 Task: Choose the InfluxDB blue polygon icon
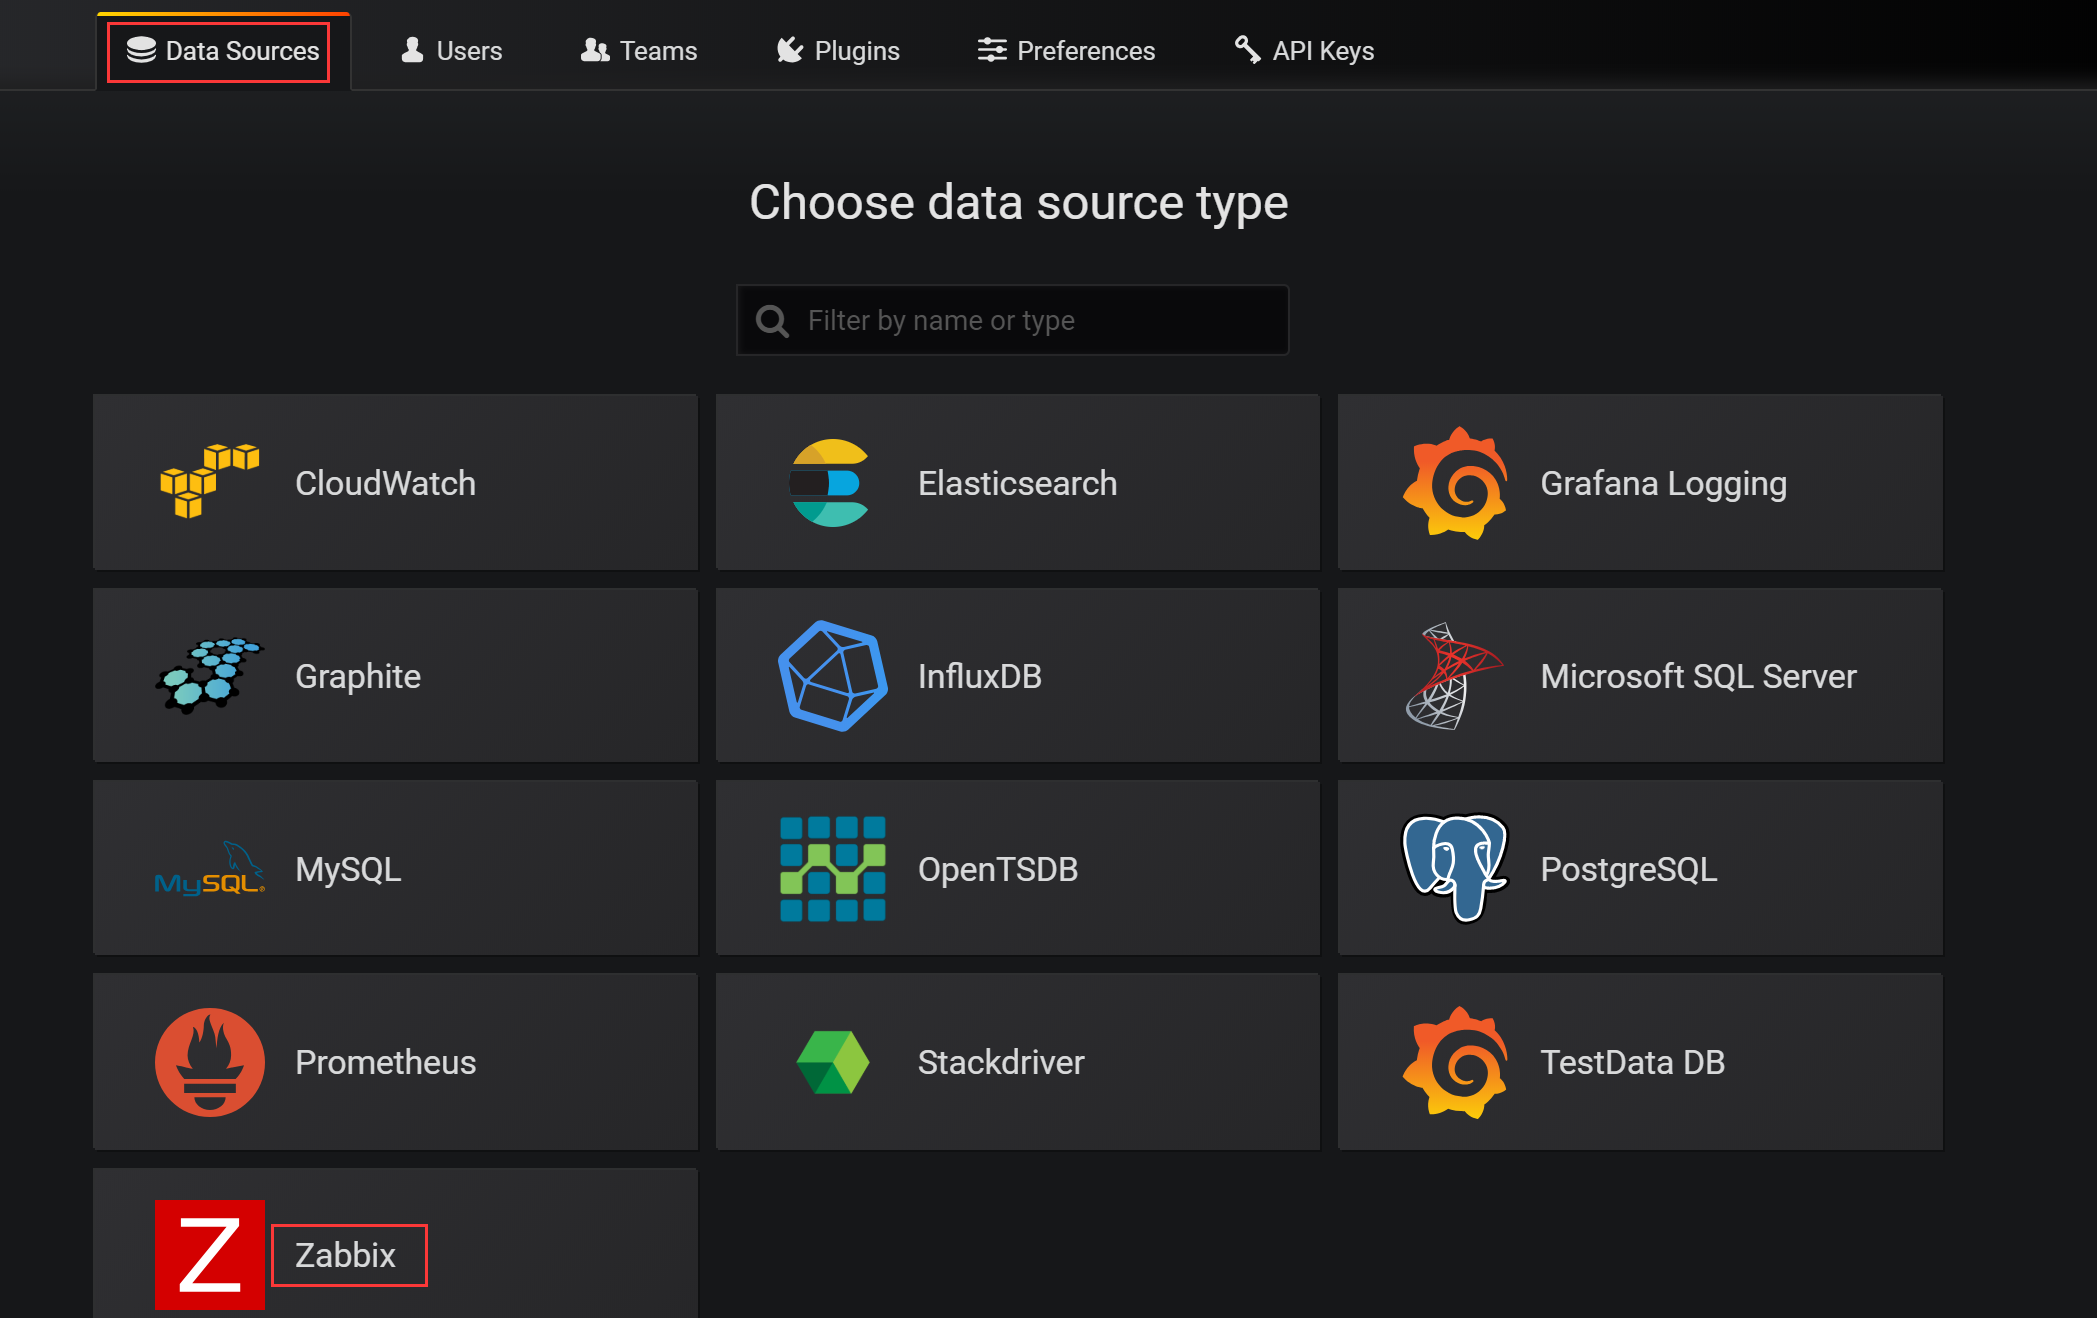832,676
